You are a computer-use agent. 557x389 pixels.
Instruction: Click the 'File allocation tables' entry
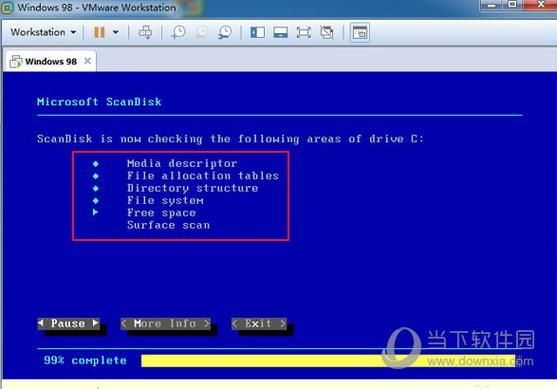pyautogui.click(x=203, y=176)
